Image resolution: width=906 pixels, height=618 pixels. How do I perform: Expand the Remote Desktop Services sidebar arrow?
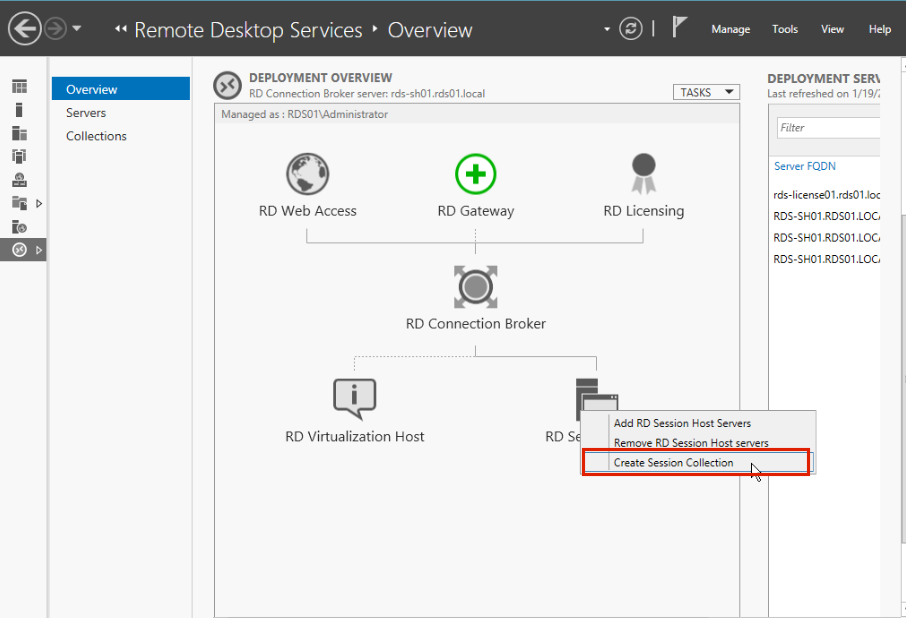point(39,250)
